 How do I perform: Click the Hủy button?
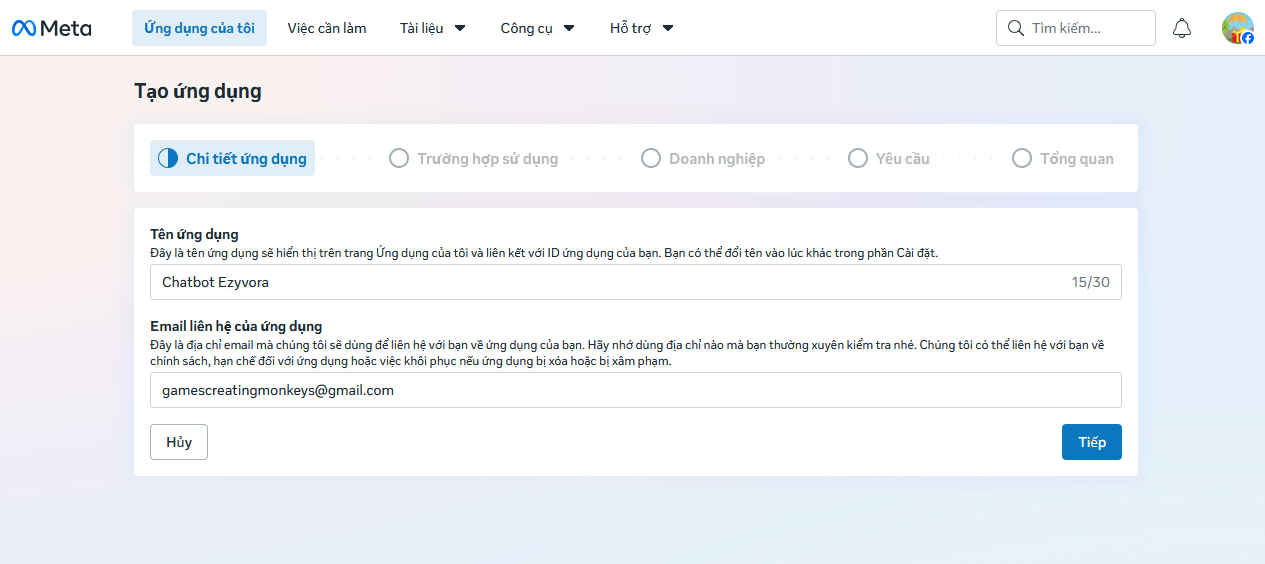[179, 442]
